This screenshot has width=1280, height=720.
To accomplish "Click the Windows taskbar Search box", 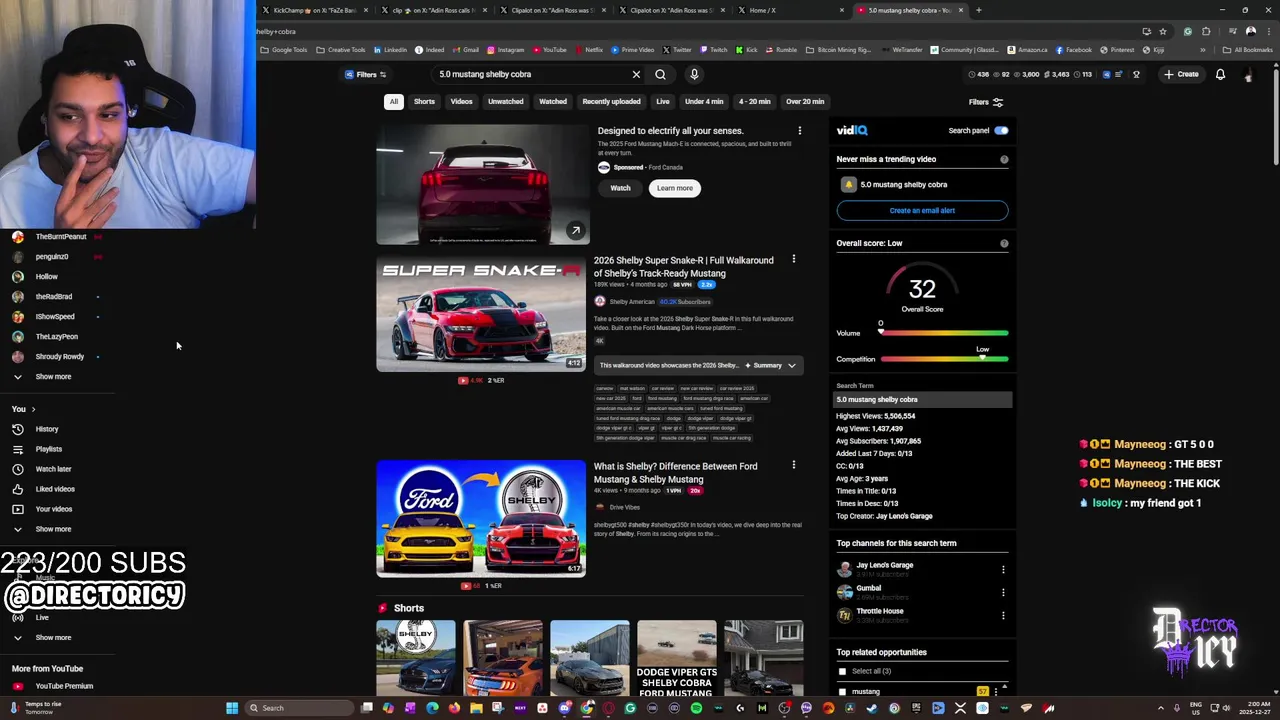I will pos(300,708).
